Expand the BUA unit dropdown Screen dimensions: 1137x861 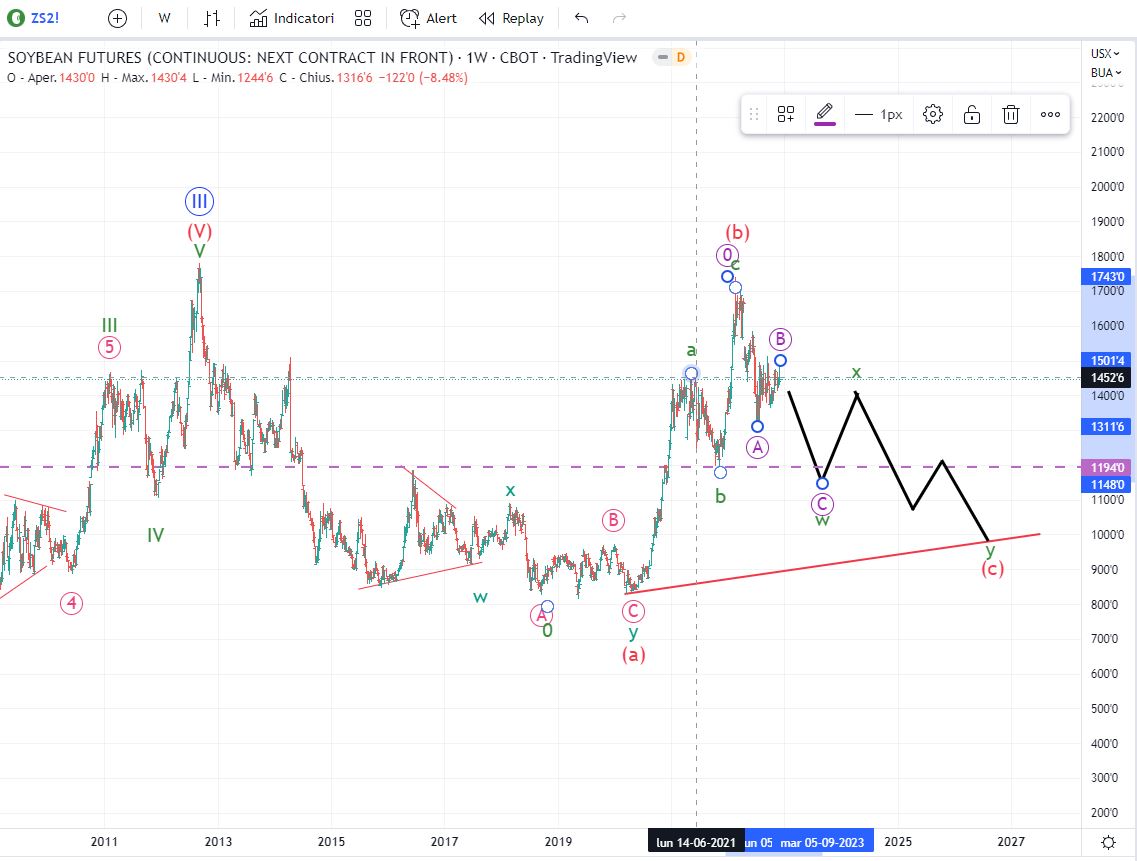1106,73
